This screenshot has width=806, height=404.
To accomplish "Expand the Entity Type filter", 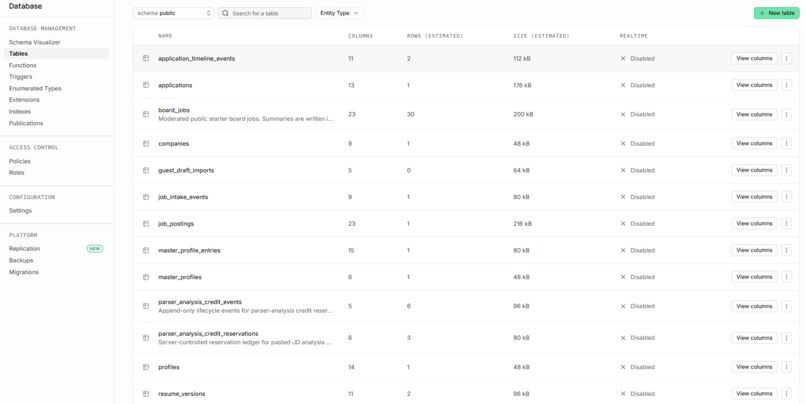I will [x=339, y=13].
